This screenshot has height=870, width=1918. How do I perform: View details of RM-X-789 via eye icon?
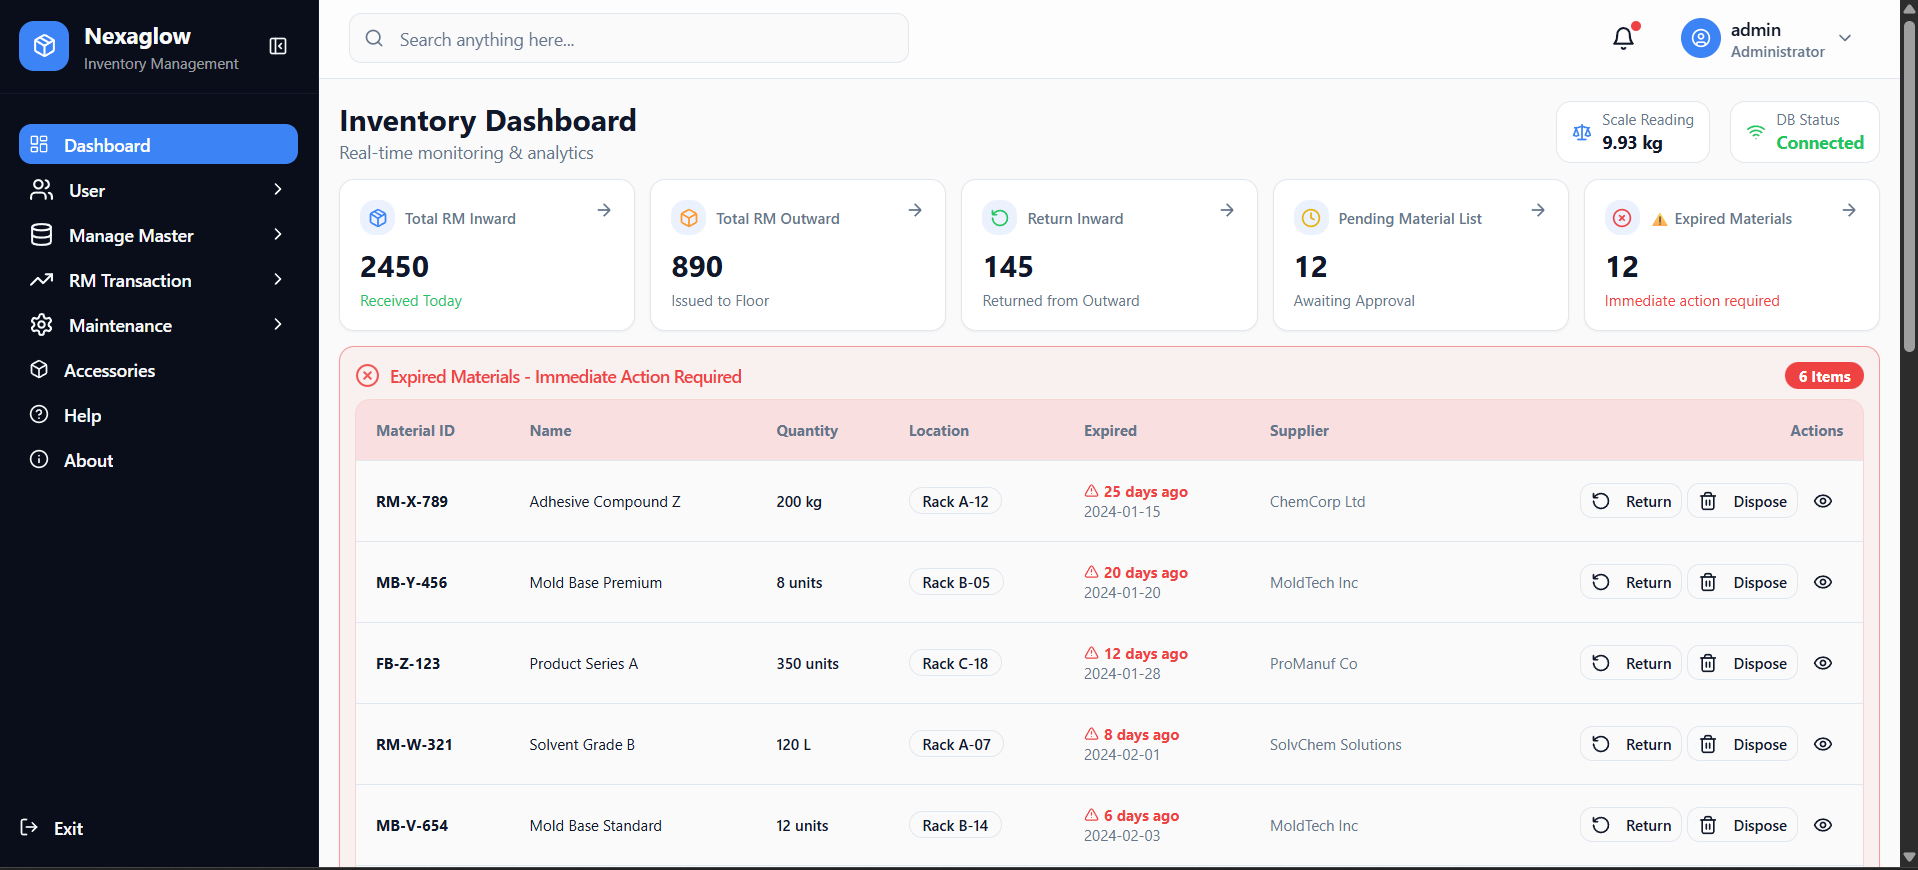pyautogui.click(x=1822, y=501)
